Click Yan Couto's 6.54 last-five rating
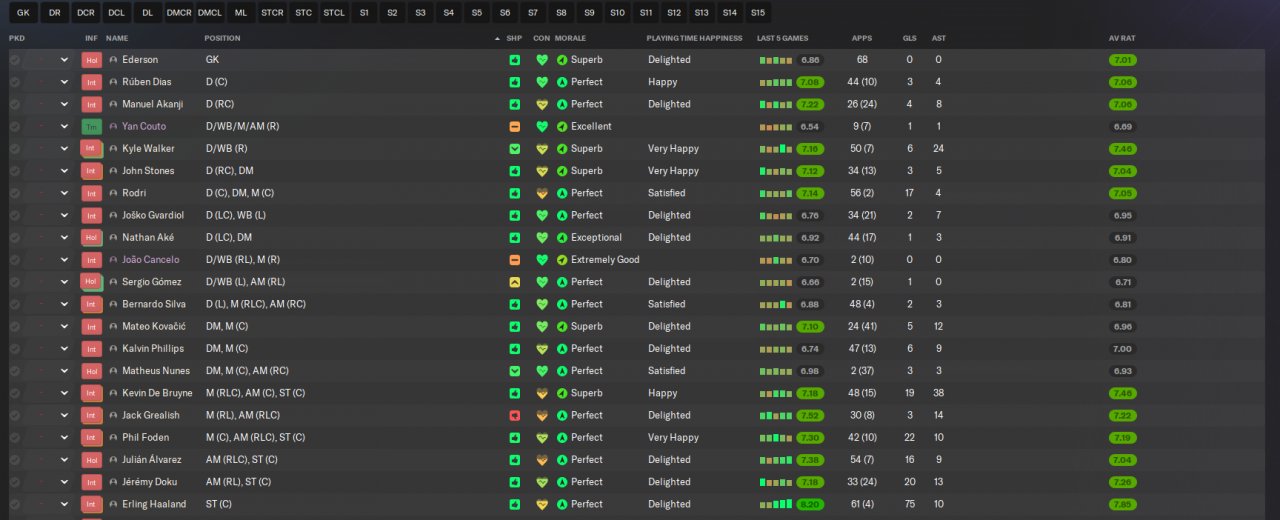The height and width of the screenshot is (520, 1280). pyautogui.click(x=810, y=127)
